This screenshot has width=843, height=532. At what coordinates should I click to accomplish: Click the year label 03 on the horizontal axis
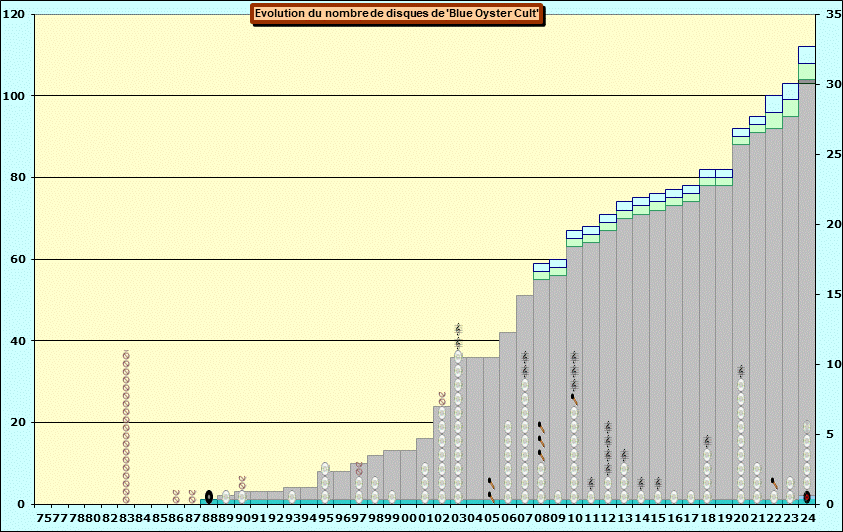[459, 518]
